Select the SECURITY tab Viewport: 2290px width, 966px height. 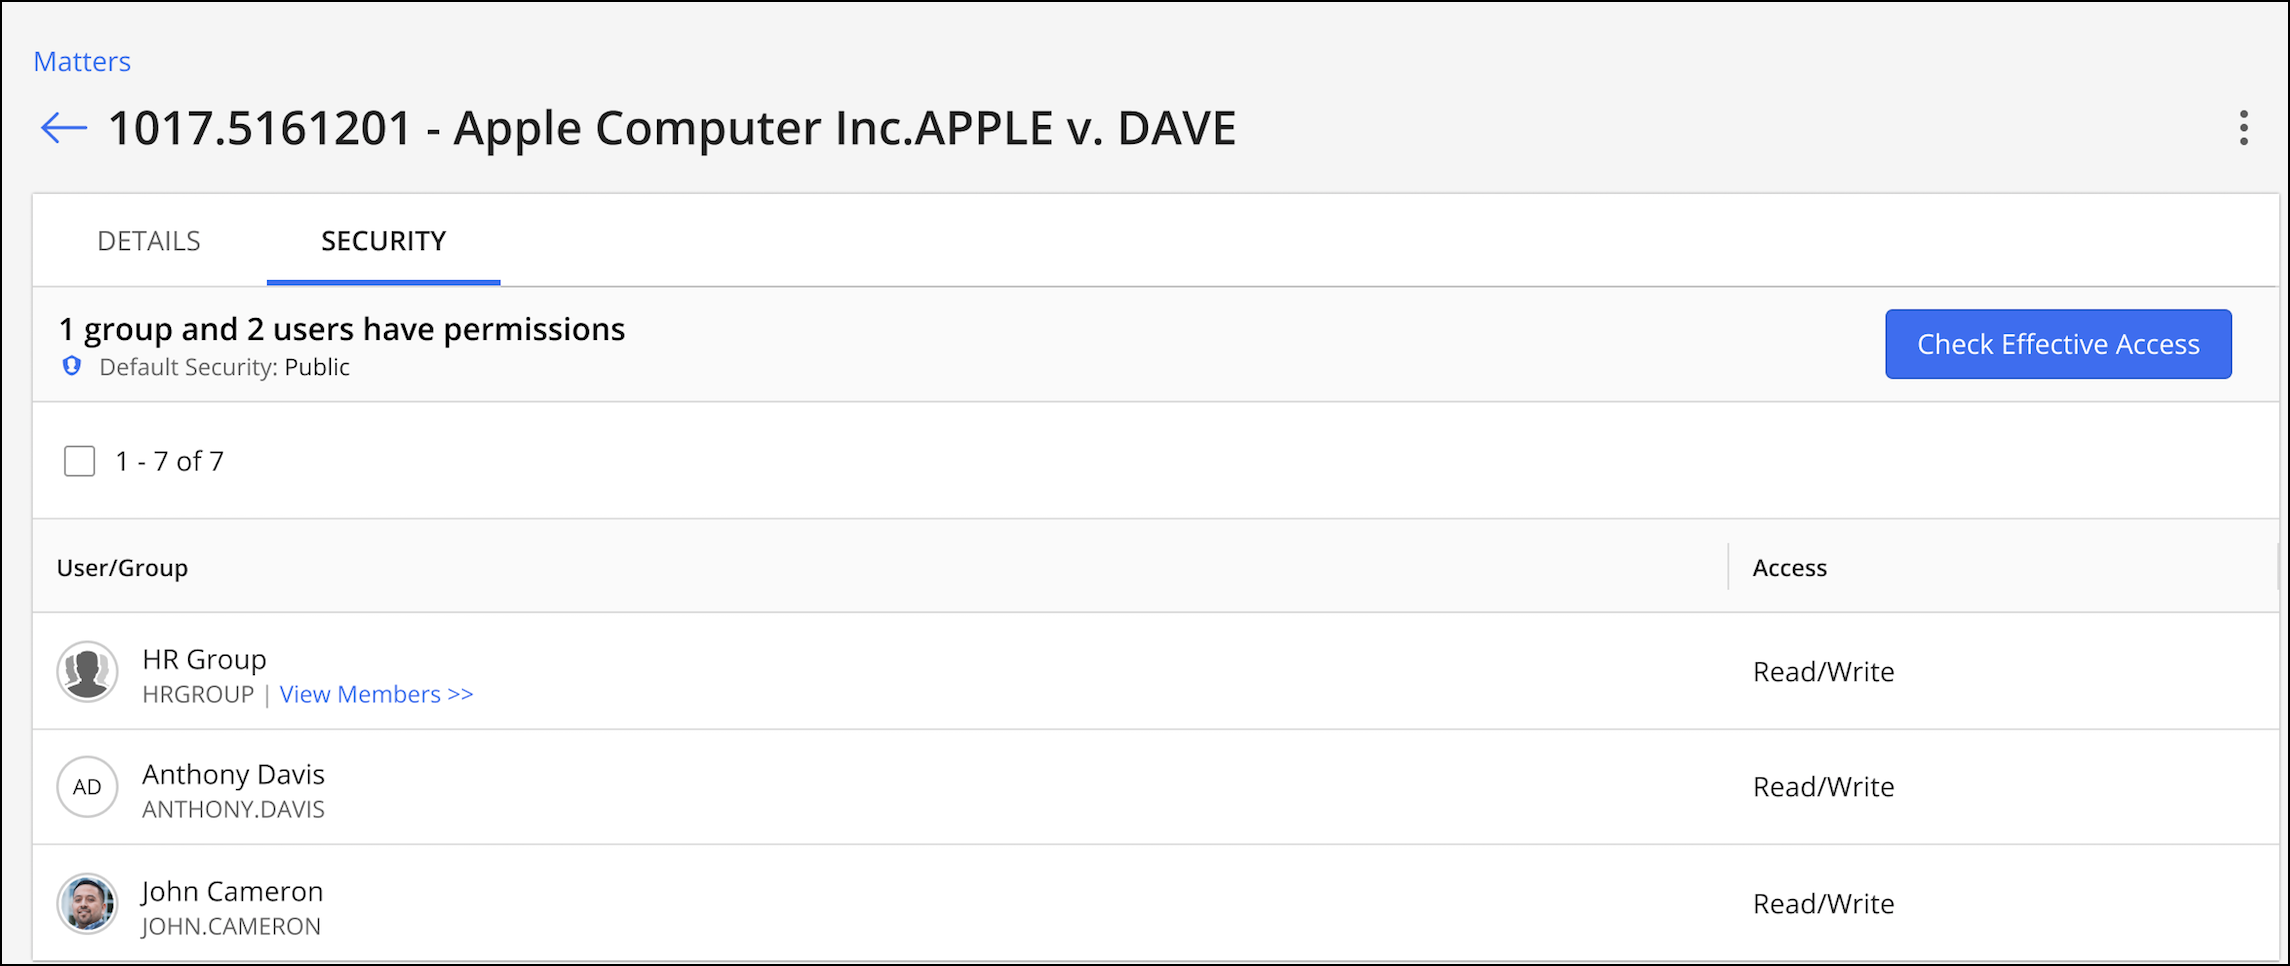383,241
